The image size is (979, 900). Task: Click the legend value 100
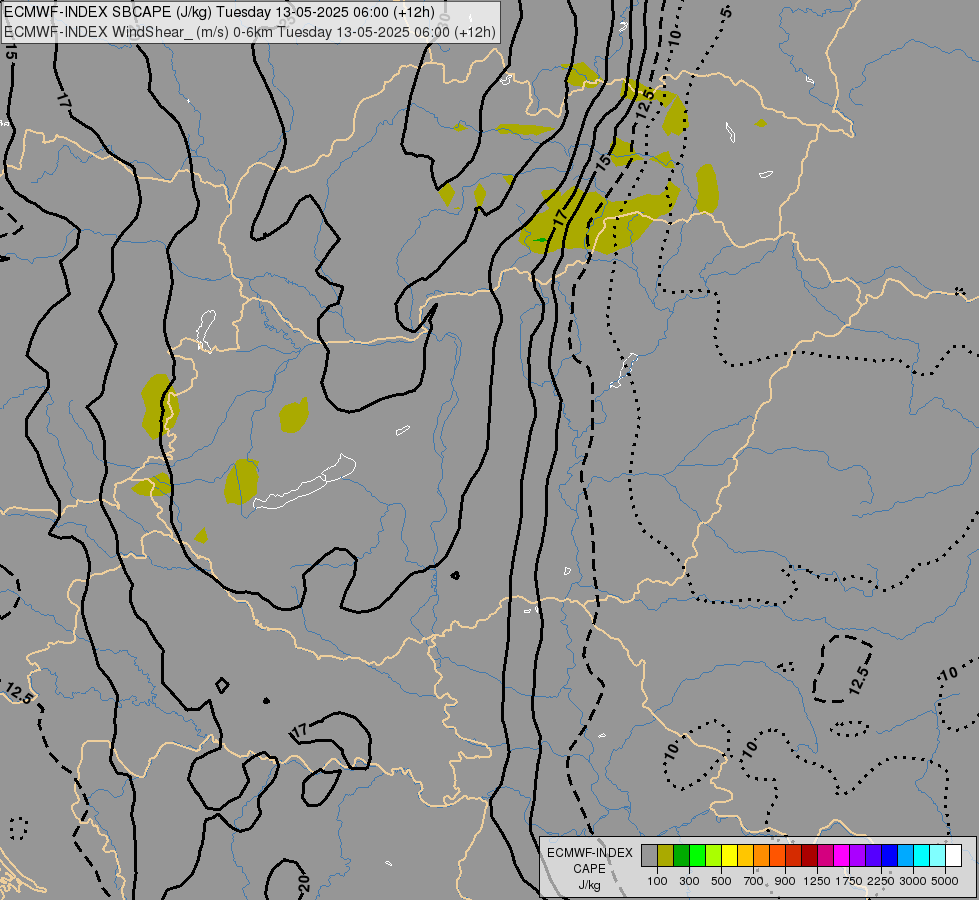click(657, 881)
